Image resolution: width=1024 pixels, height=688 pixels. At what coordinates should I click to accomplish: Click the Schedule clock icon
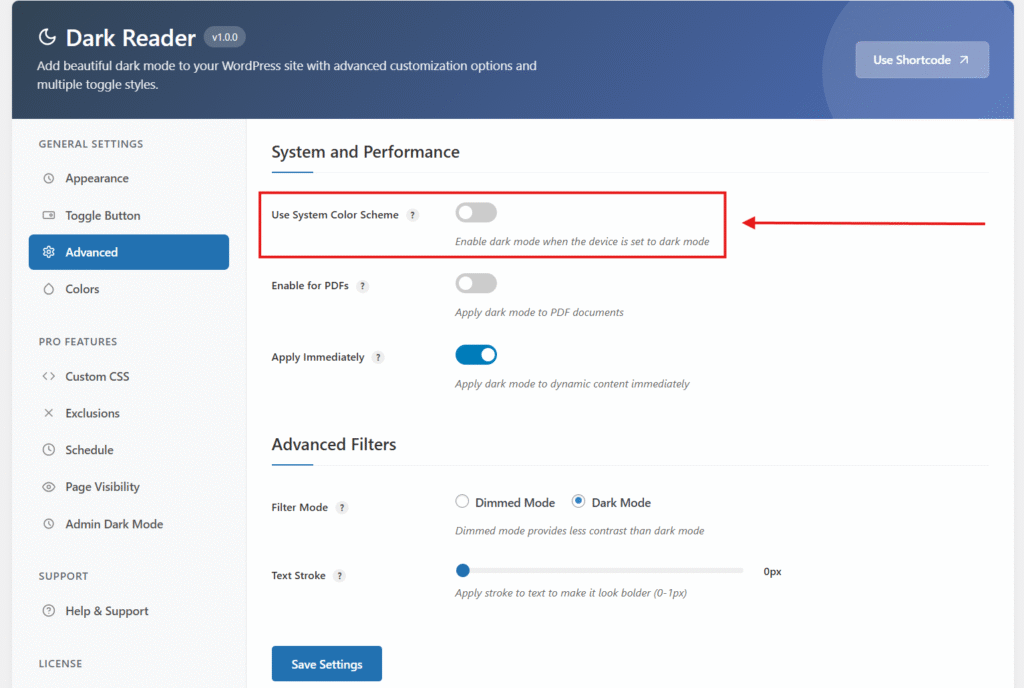coord(48,449)
